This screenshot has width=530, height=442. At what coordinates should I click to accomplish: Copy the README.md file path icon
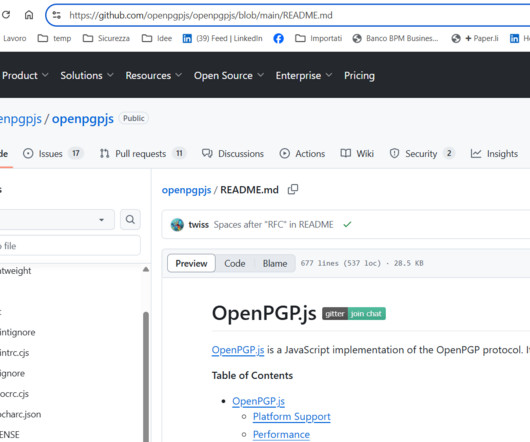(293, 190)
